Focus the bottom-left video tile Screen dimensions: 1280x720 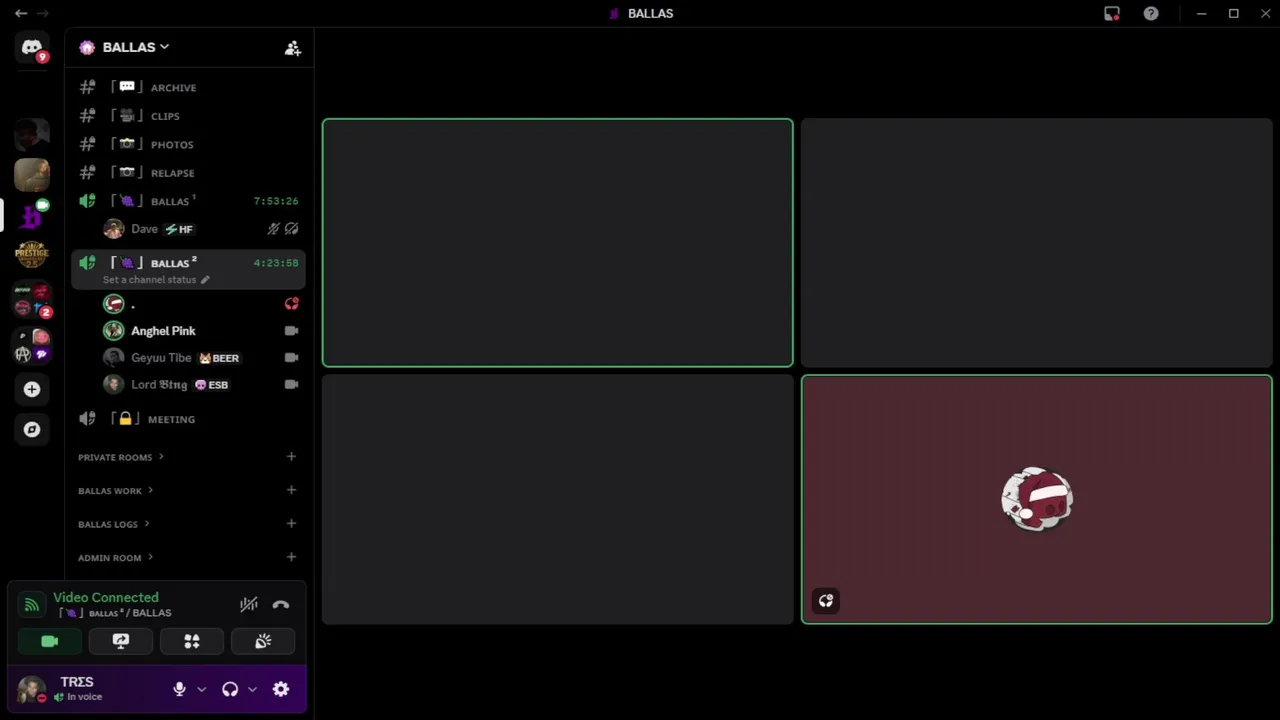coord(558,499)
